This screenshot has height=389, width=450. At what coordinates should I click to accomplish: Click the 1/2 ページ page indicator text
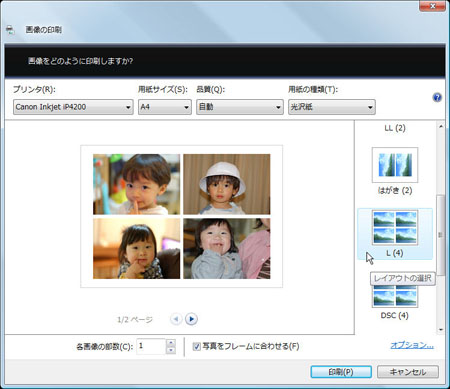(135, 320)
